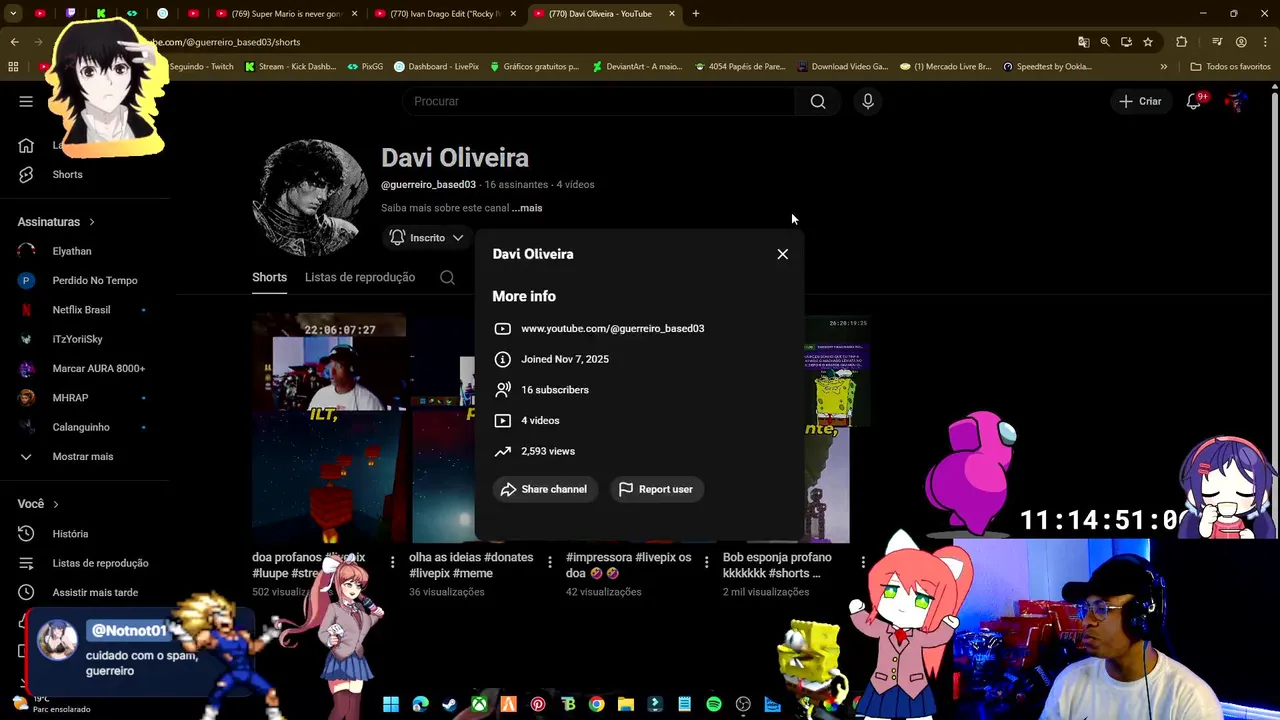Open Todos os favoritos folder
The image size is (1280, 720).
pyautogui.click(x=1230, y=67)
